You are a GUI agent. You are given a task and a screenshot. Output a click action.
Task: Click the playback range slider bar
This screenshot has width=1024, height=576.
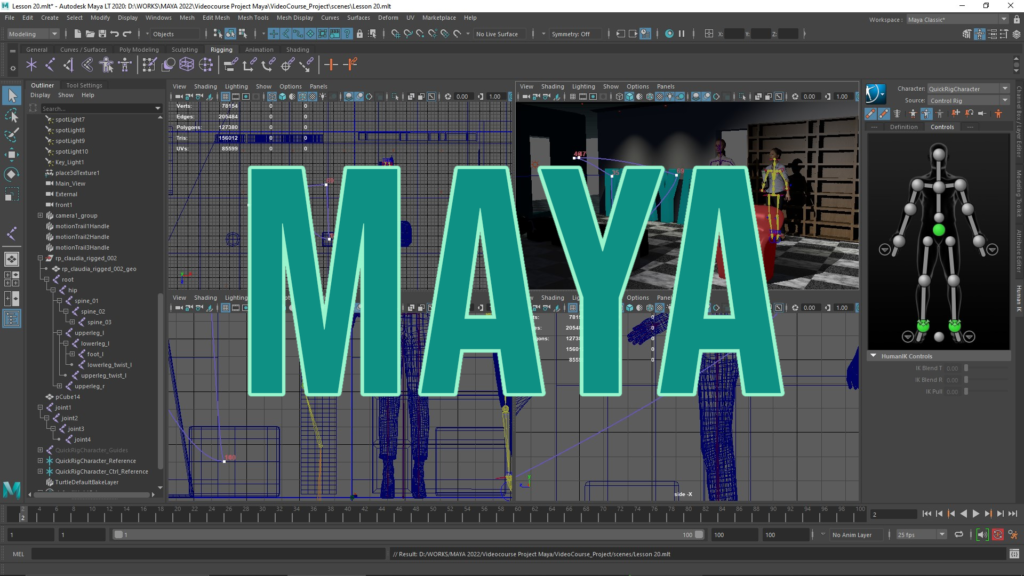[x=408, y=535]
